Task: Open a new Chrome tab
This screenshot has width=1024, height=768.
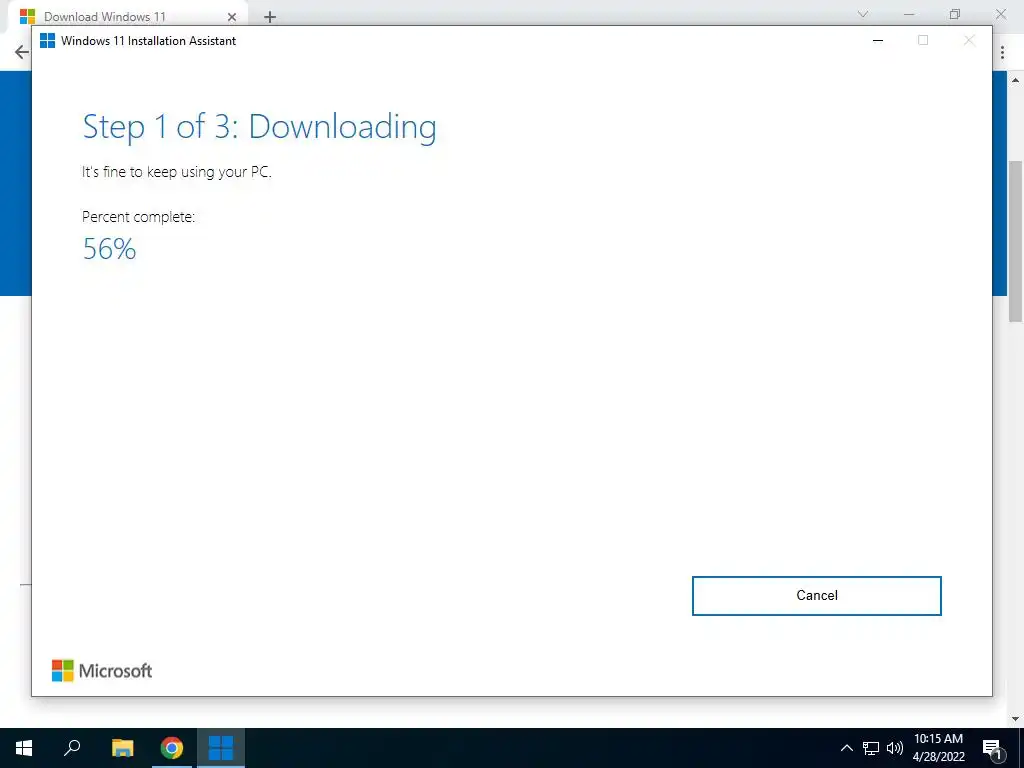Action: (270, 17)
